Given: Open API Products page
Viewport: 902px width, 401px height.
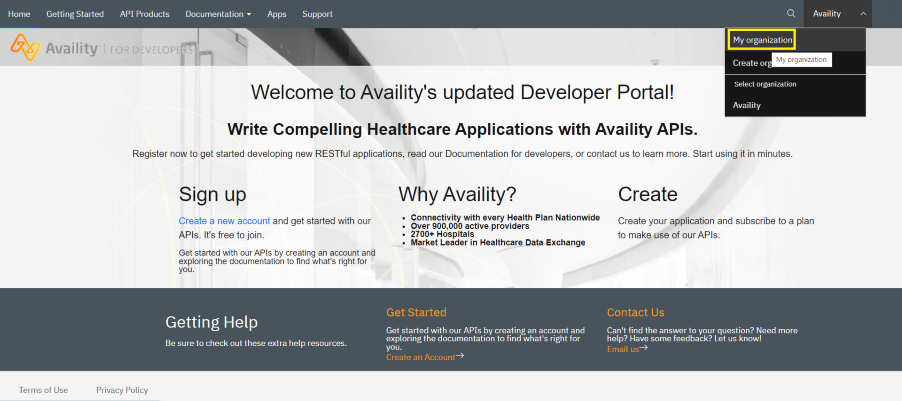Looking at the screenshot, I should click(144, 14).
